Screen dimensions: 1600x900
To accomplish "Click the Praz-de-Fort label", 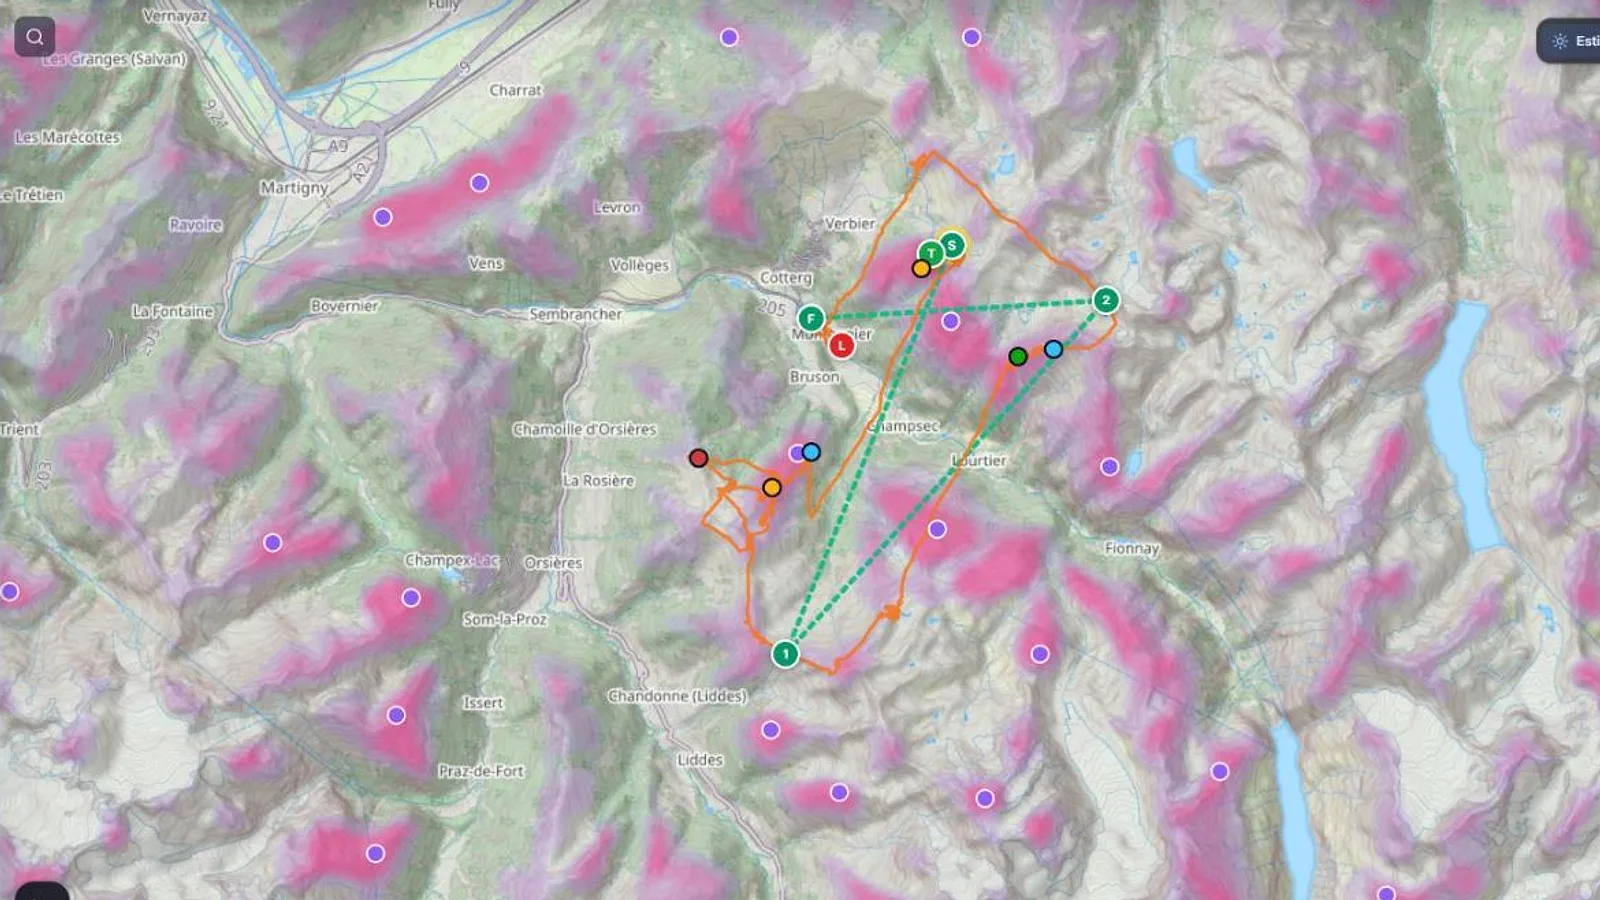I will tap(481, 771).
